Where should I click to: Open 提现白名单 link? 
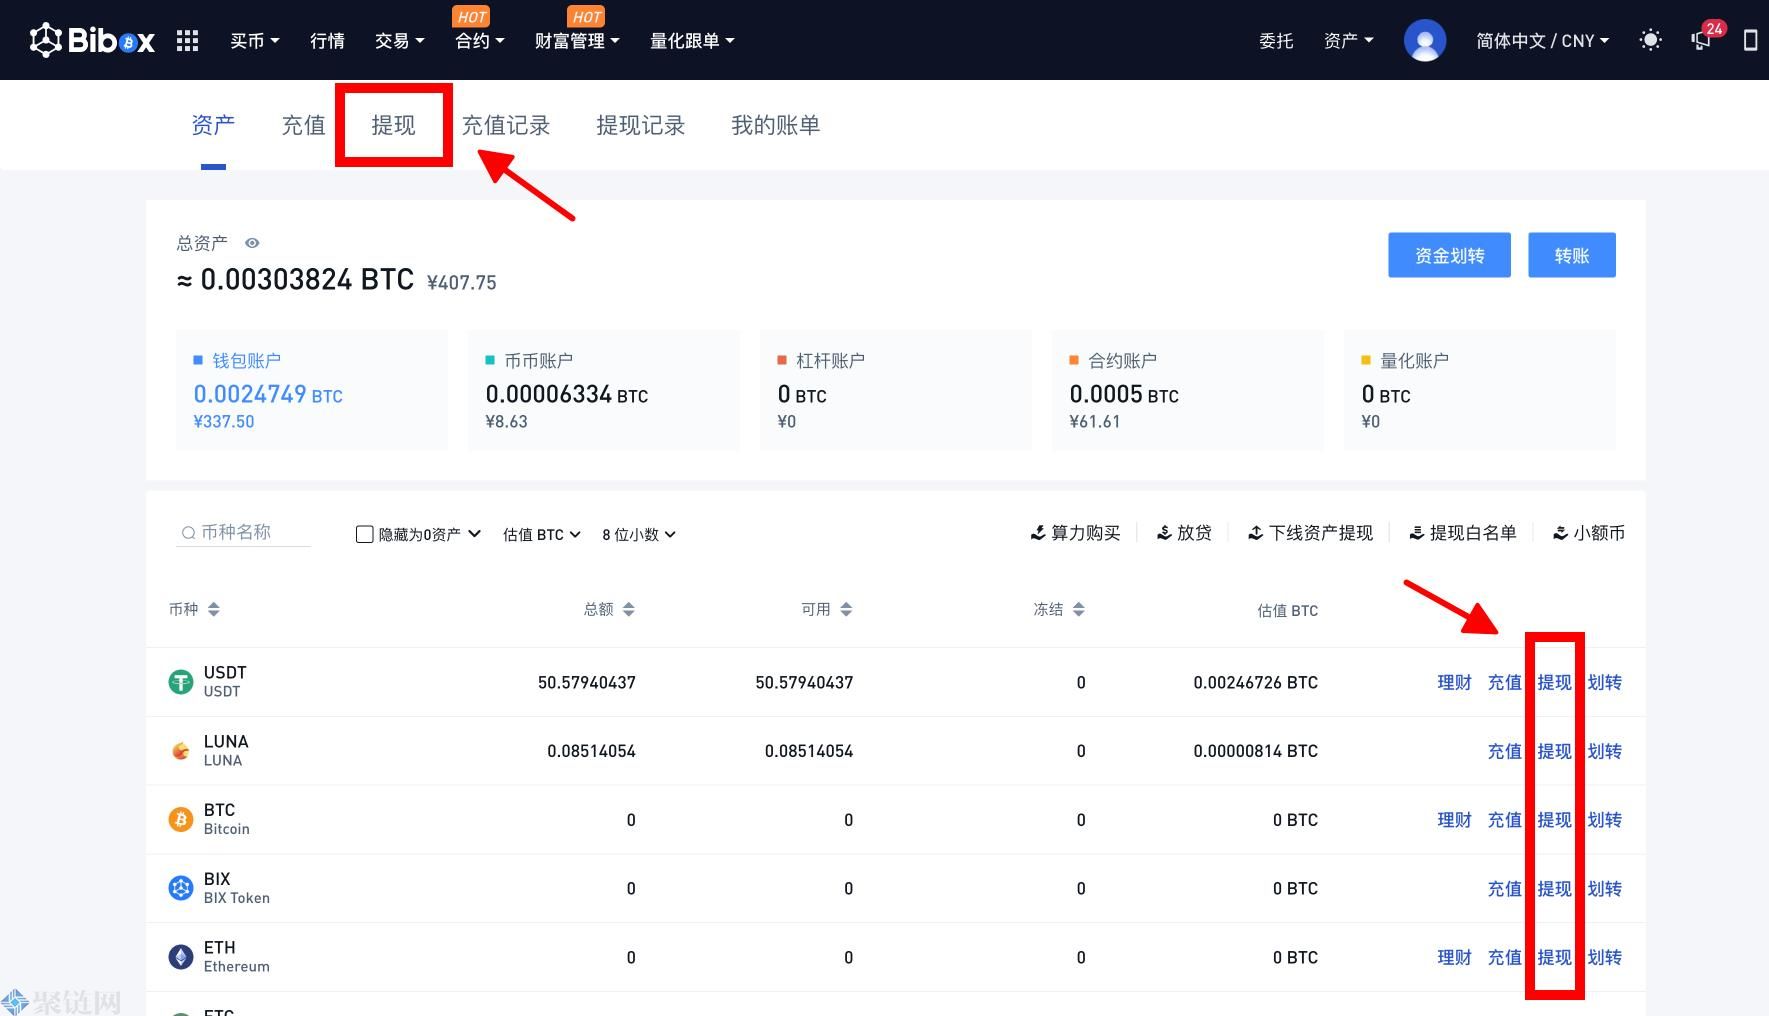pyautogui.click(x=1462, y=533)
